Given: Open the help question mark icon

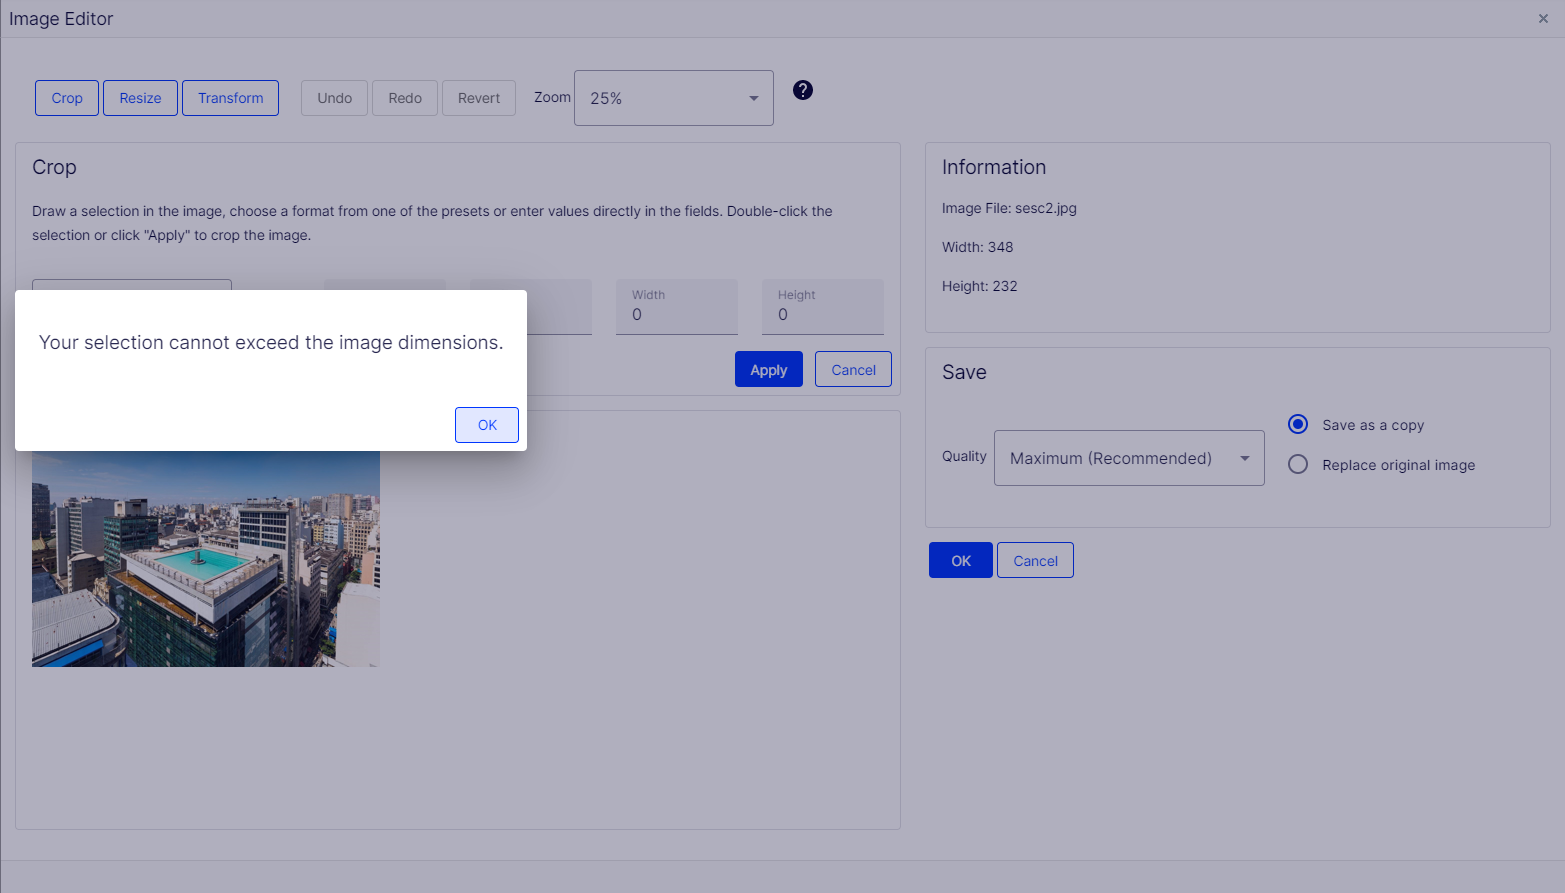Looking at the screenshot, I should tap(802, 90).
